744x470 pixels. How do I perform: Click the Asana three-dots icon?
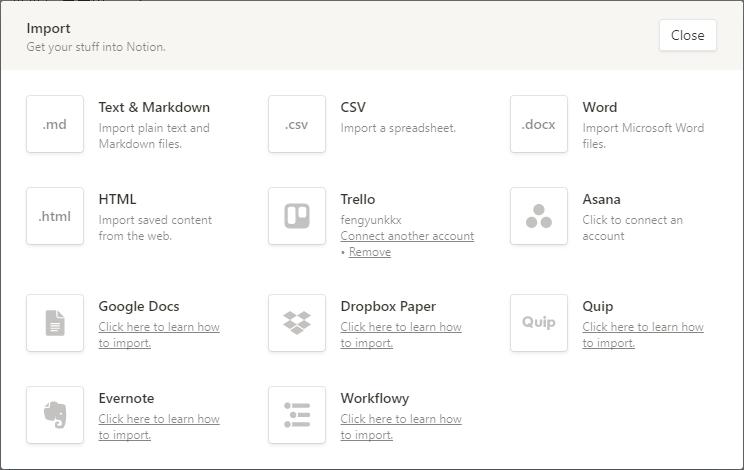[539, 216]
